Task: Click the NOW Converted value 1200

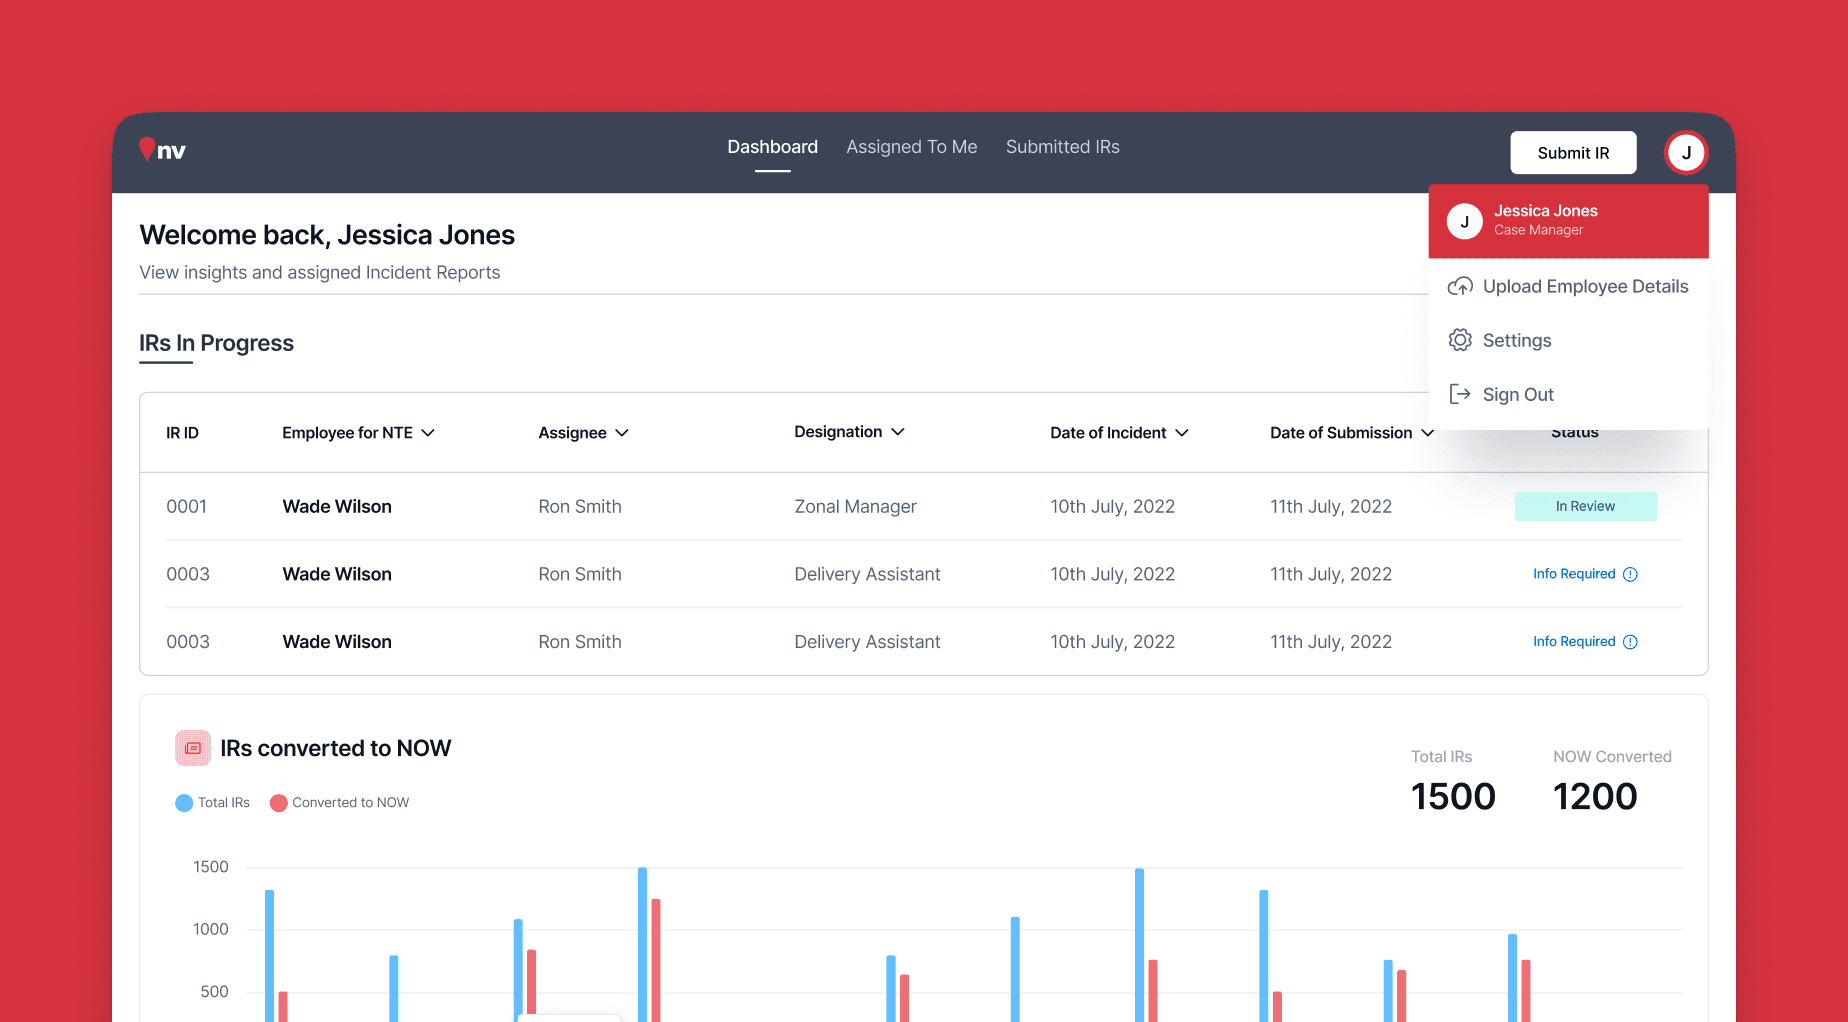Action: point(1595,797)
